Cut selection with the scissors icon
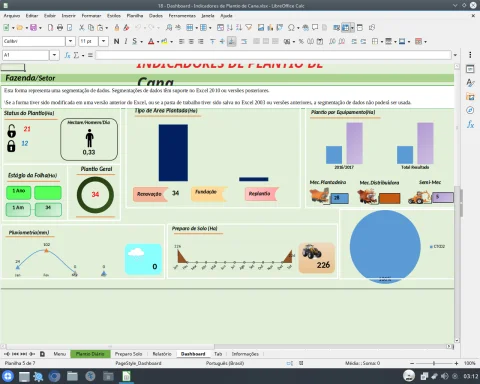The image size is (480, 384). [x=82, y=28]
